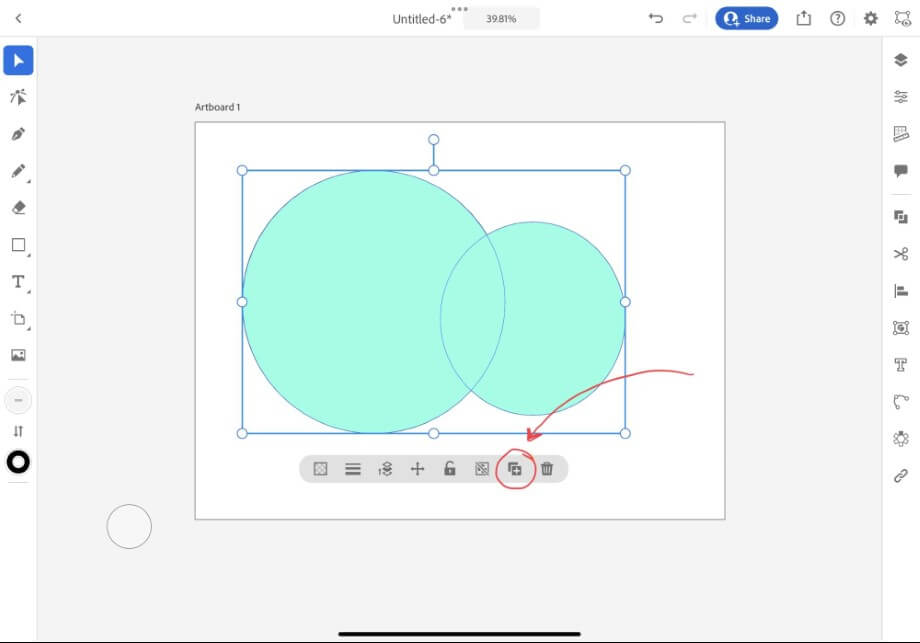Open the scissors Object panel
Viewport: 920px width, 643px height.
(x=901, y=253)
